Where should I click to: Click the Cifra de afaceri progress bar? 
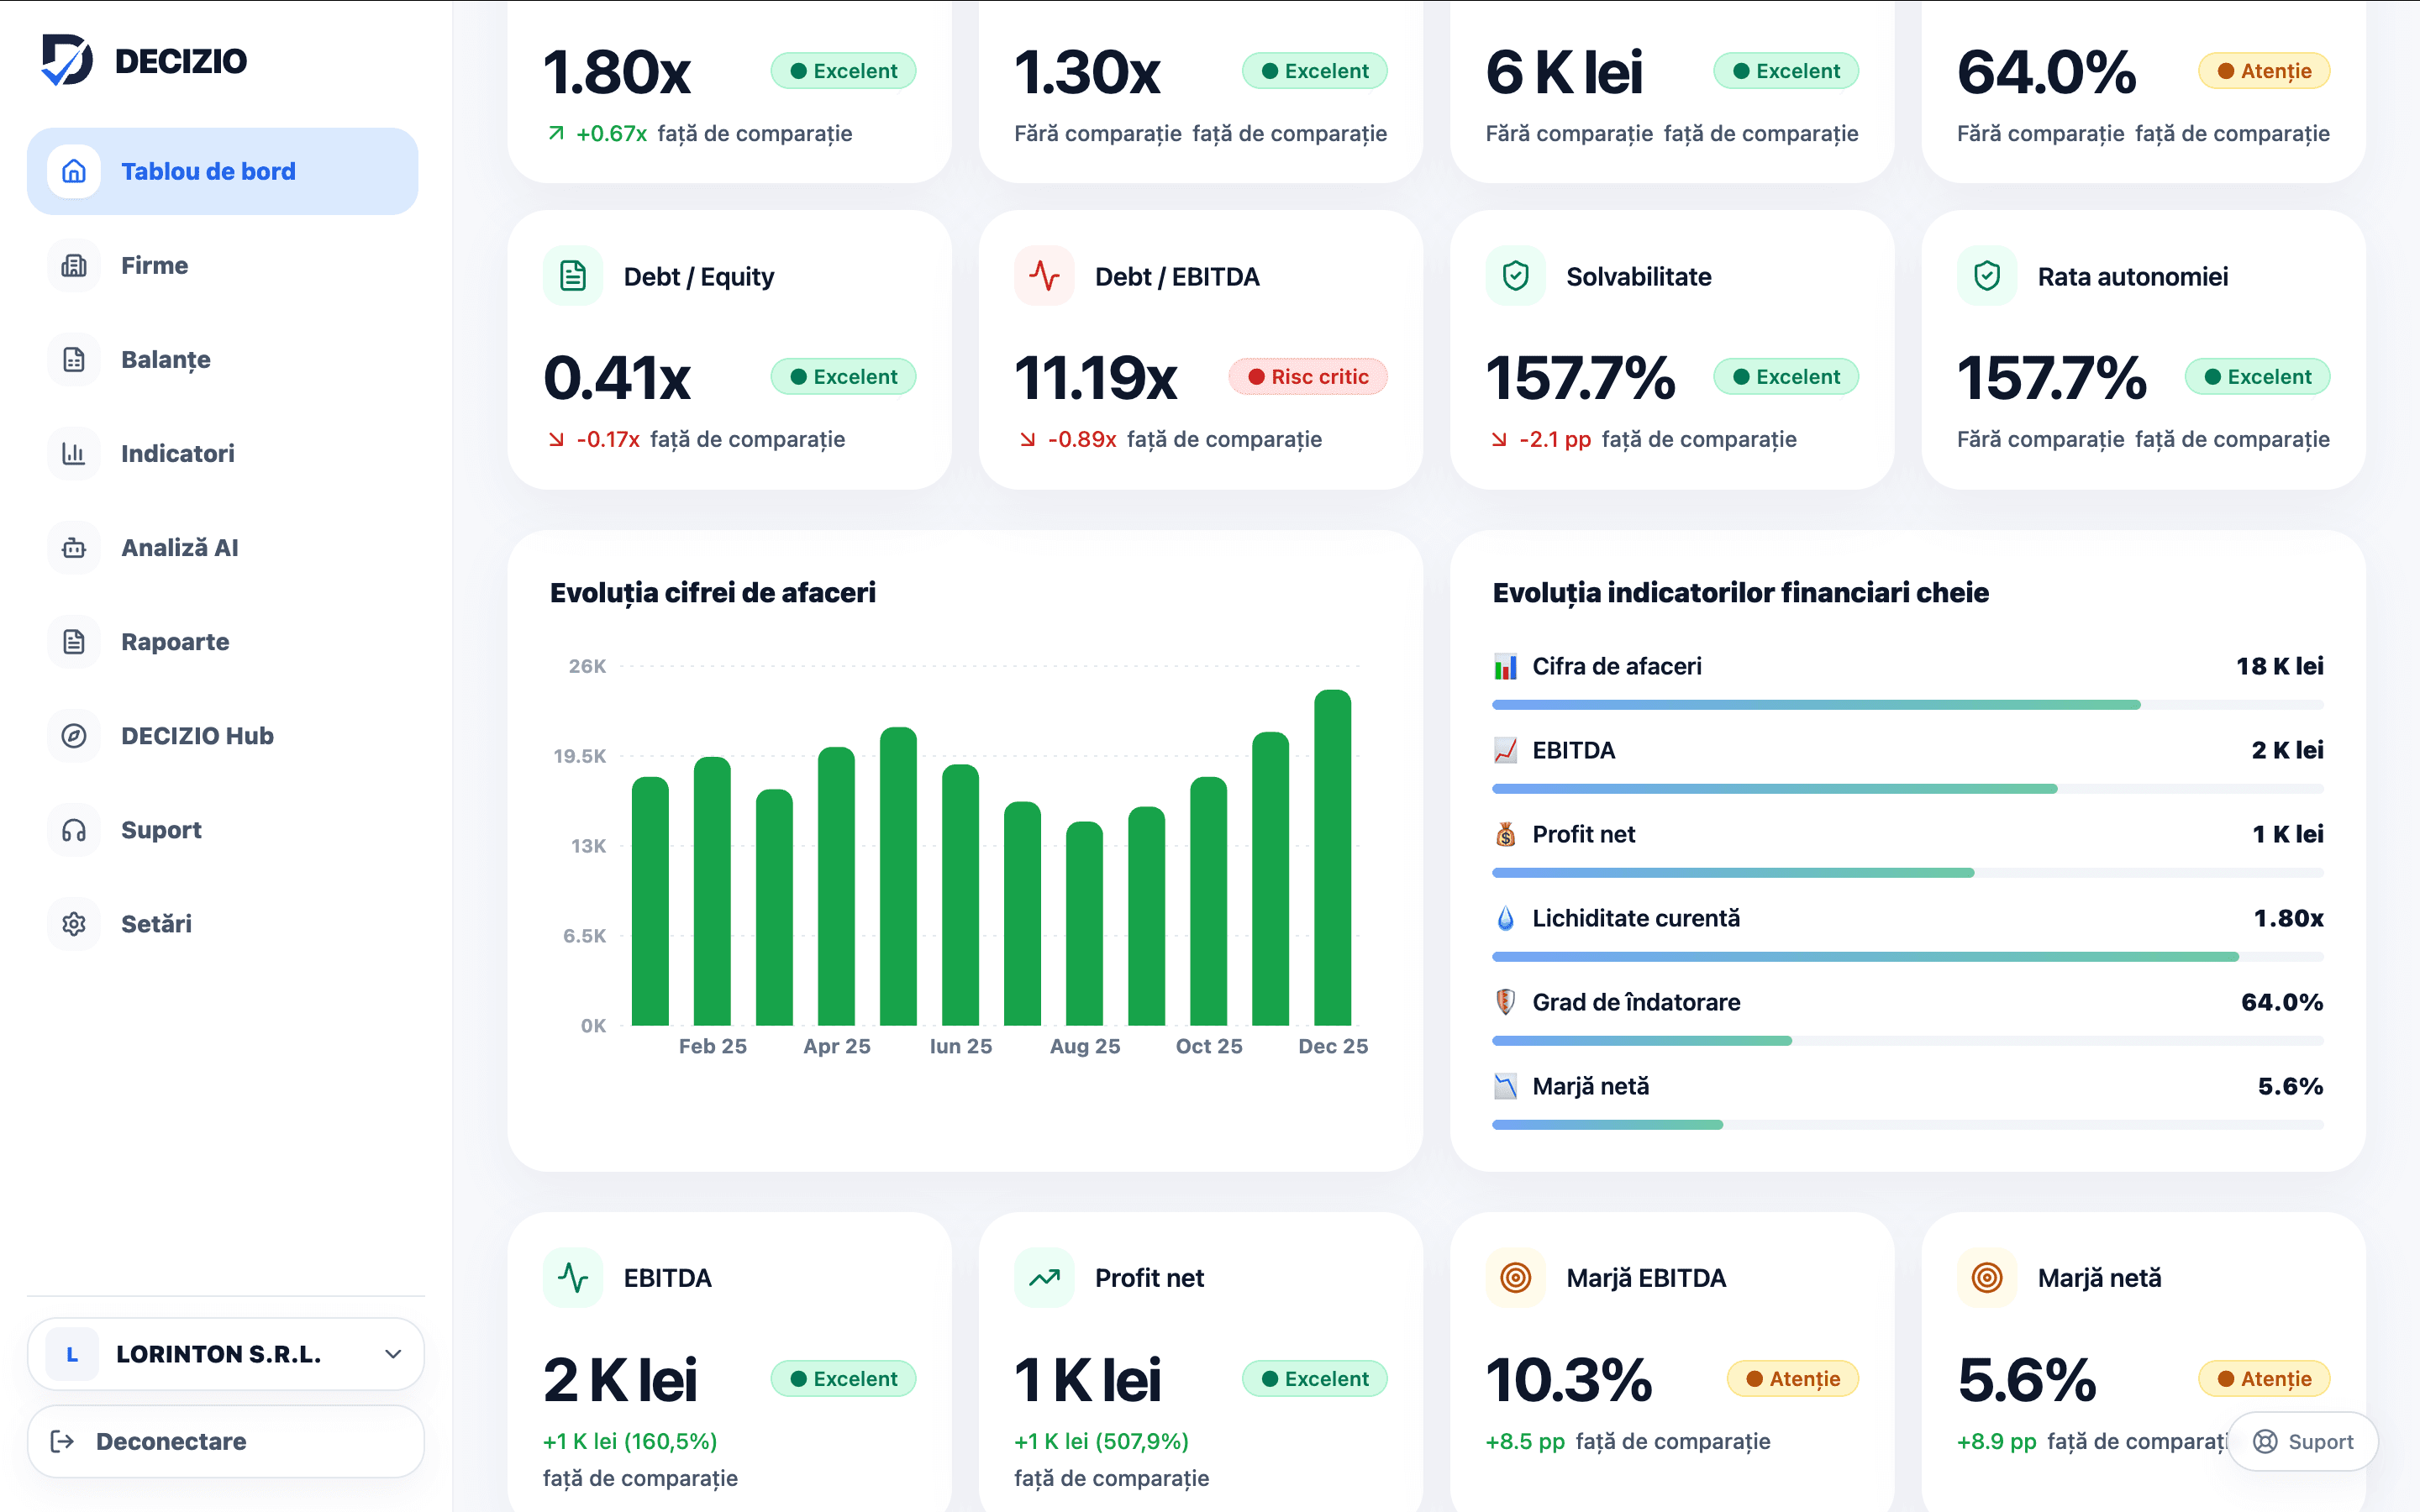coord(1907,705)
